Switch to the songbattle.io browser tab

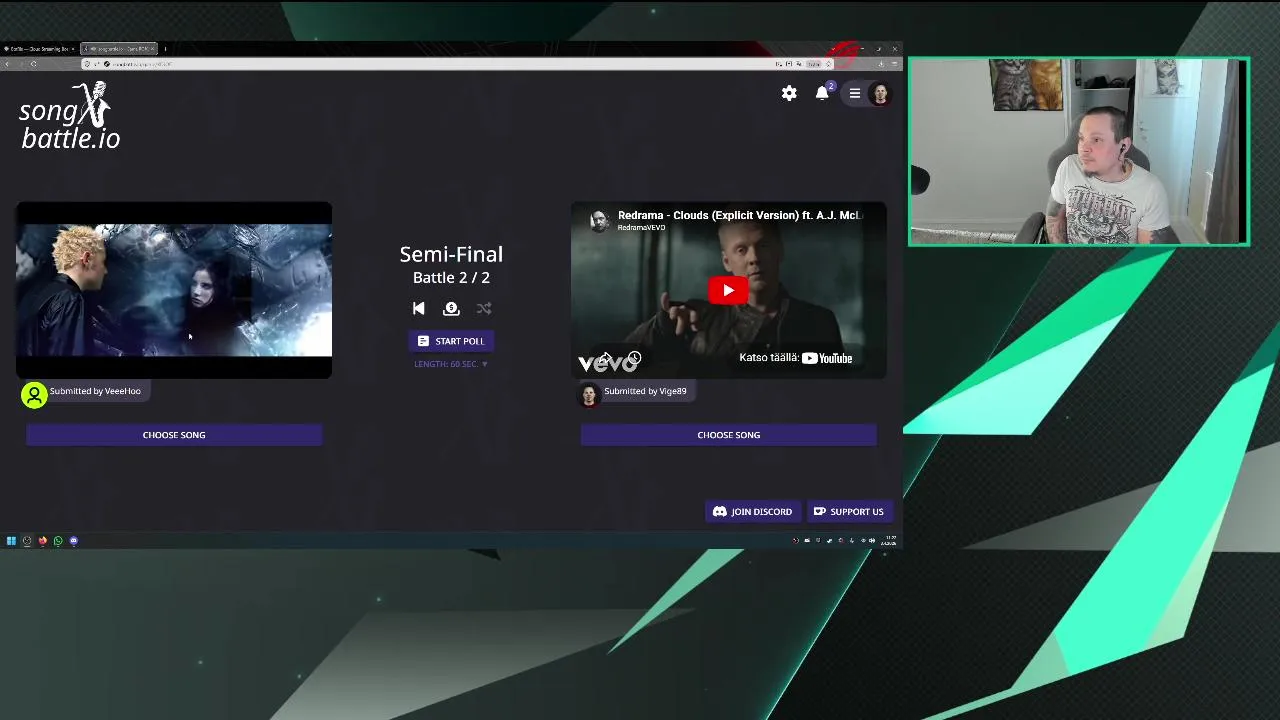click(119, 48)
